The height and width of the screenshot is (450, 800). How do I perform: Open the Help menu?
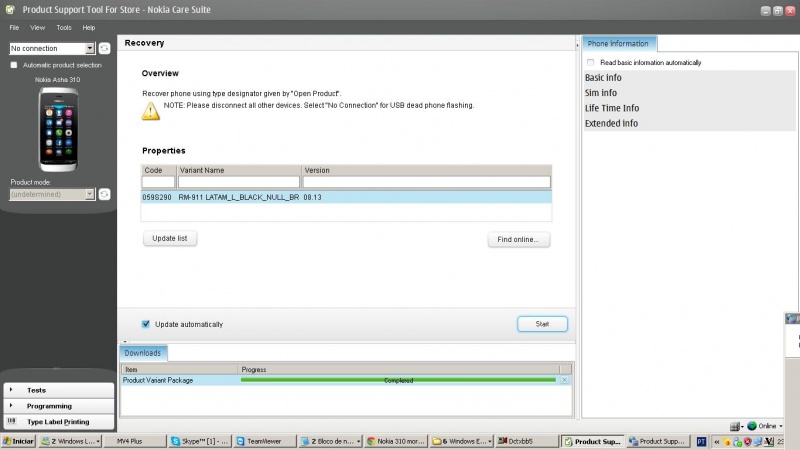tap(89, 28)
